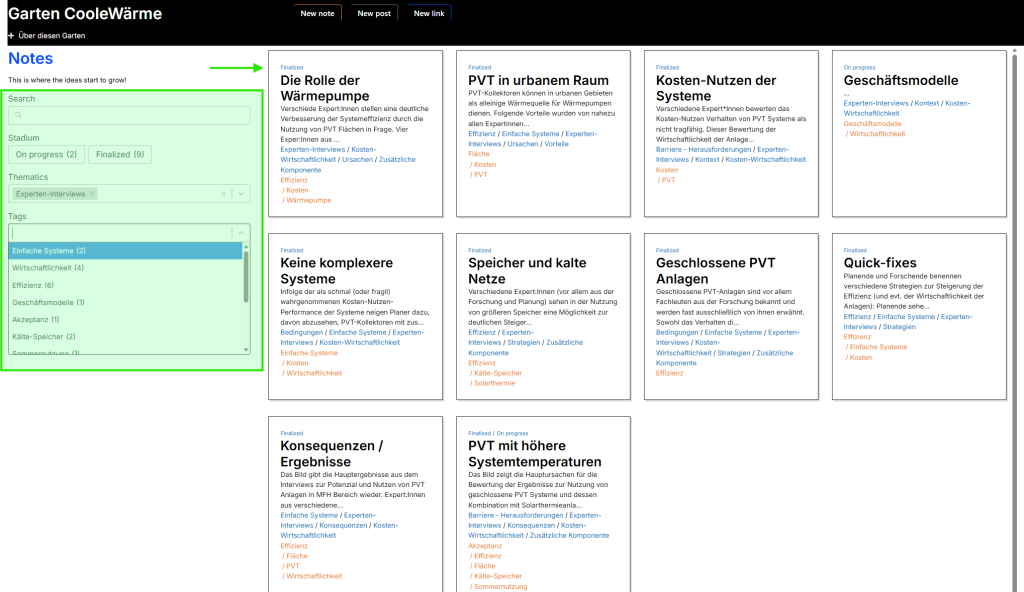This screenshot has height=592, width=1024.
Task: Open note 'Geschäftsmodelle'
Action: tap(901, 80)
